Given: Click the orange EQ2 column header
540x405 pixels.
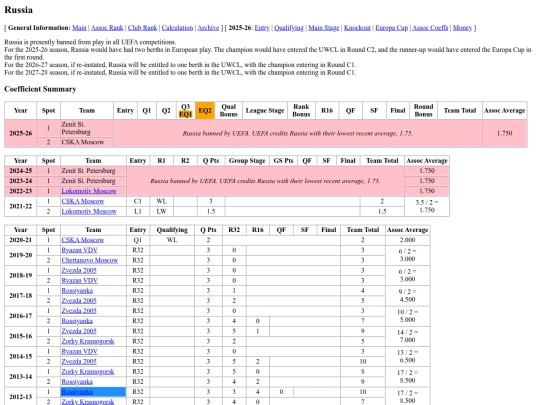Looking at the screenshot, I should (x=205, y=111).
